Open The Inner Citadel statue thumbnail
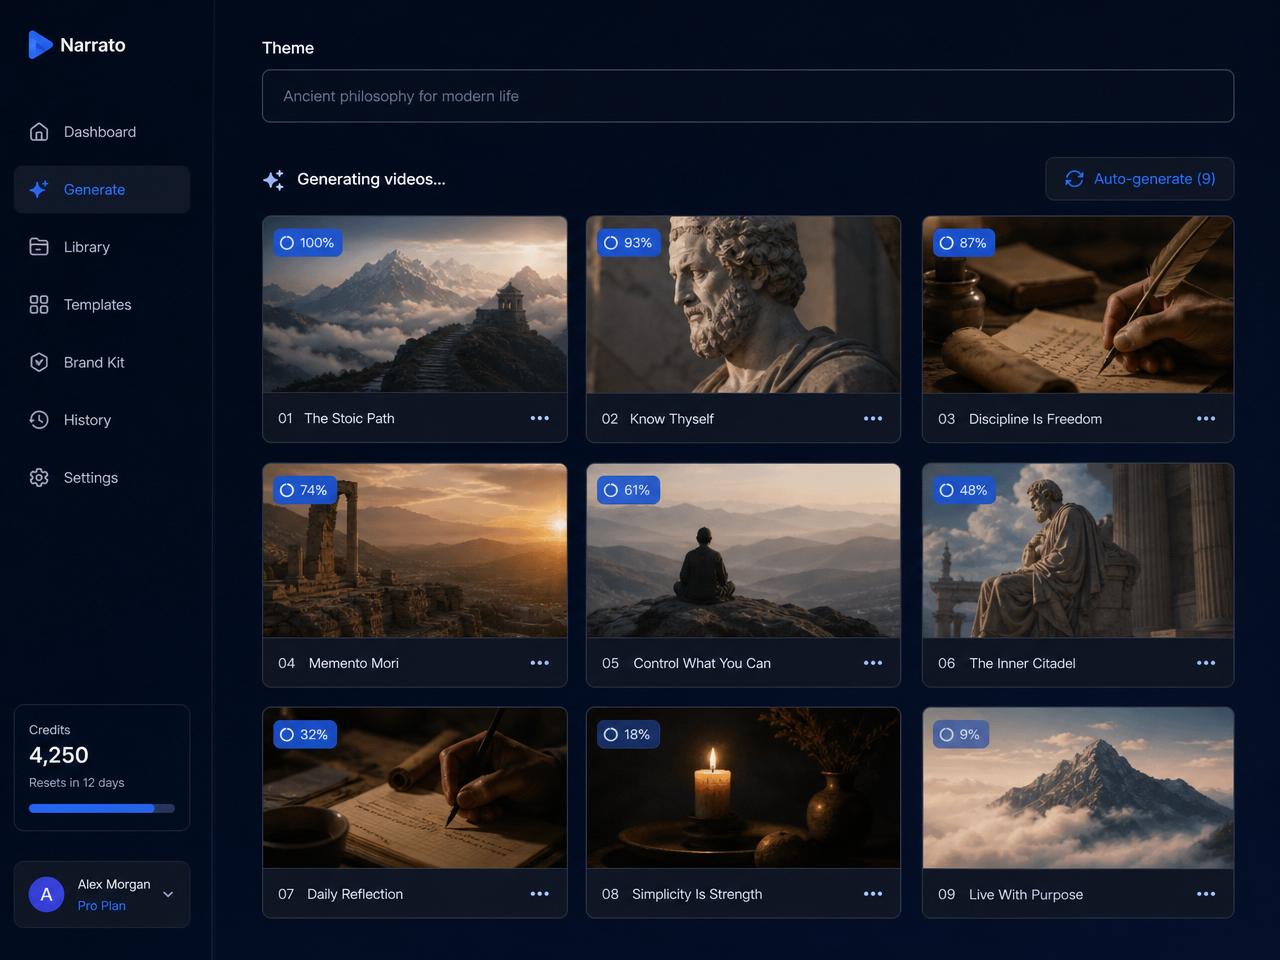 pyautogui.click(x=1078, y=551)
